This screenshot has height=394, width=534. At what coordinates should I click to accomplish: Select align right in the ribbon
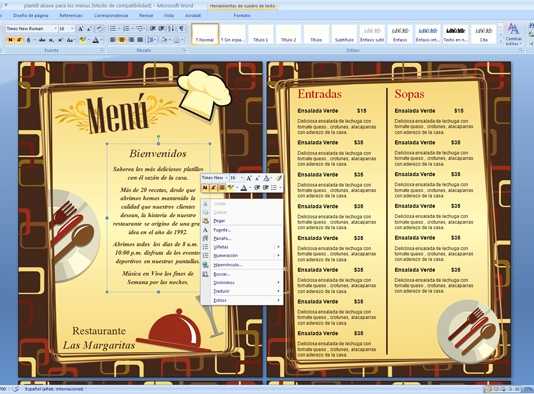coord(131,40)
